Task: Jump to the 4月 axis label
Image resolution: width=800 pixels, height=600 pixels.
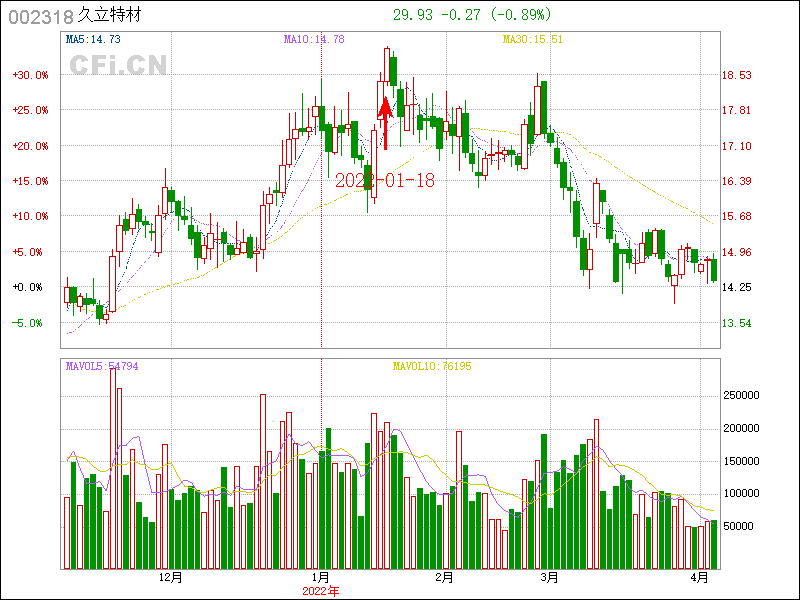Action: tap(700, 577)
